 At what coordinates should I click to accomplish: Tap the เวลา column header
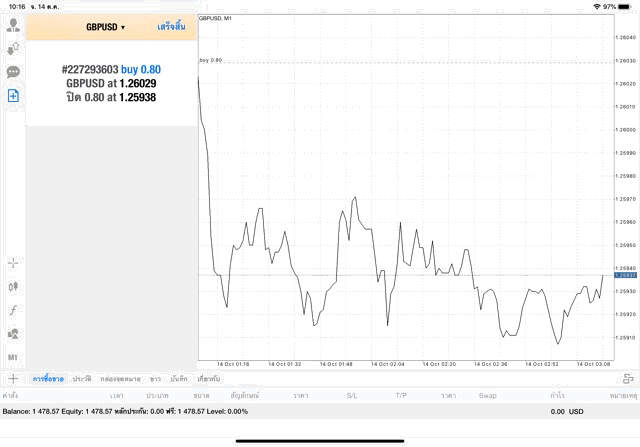116,395
